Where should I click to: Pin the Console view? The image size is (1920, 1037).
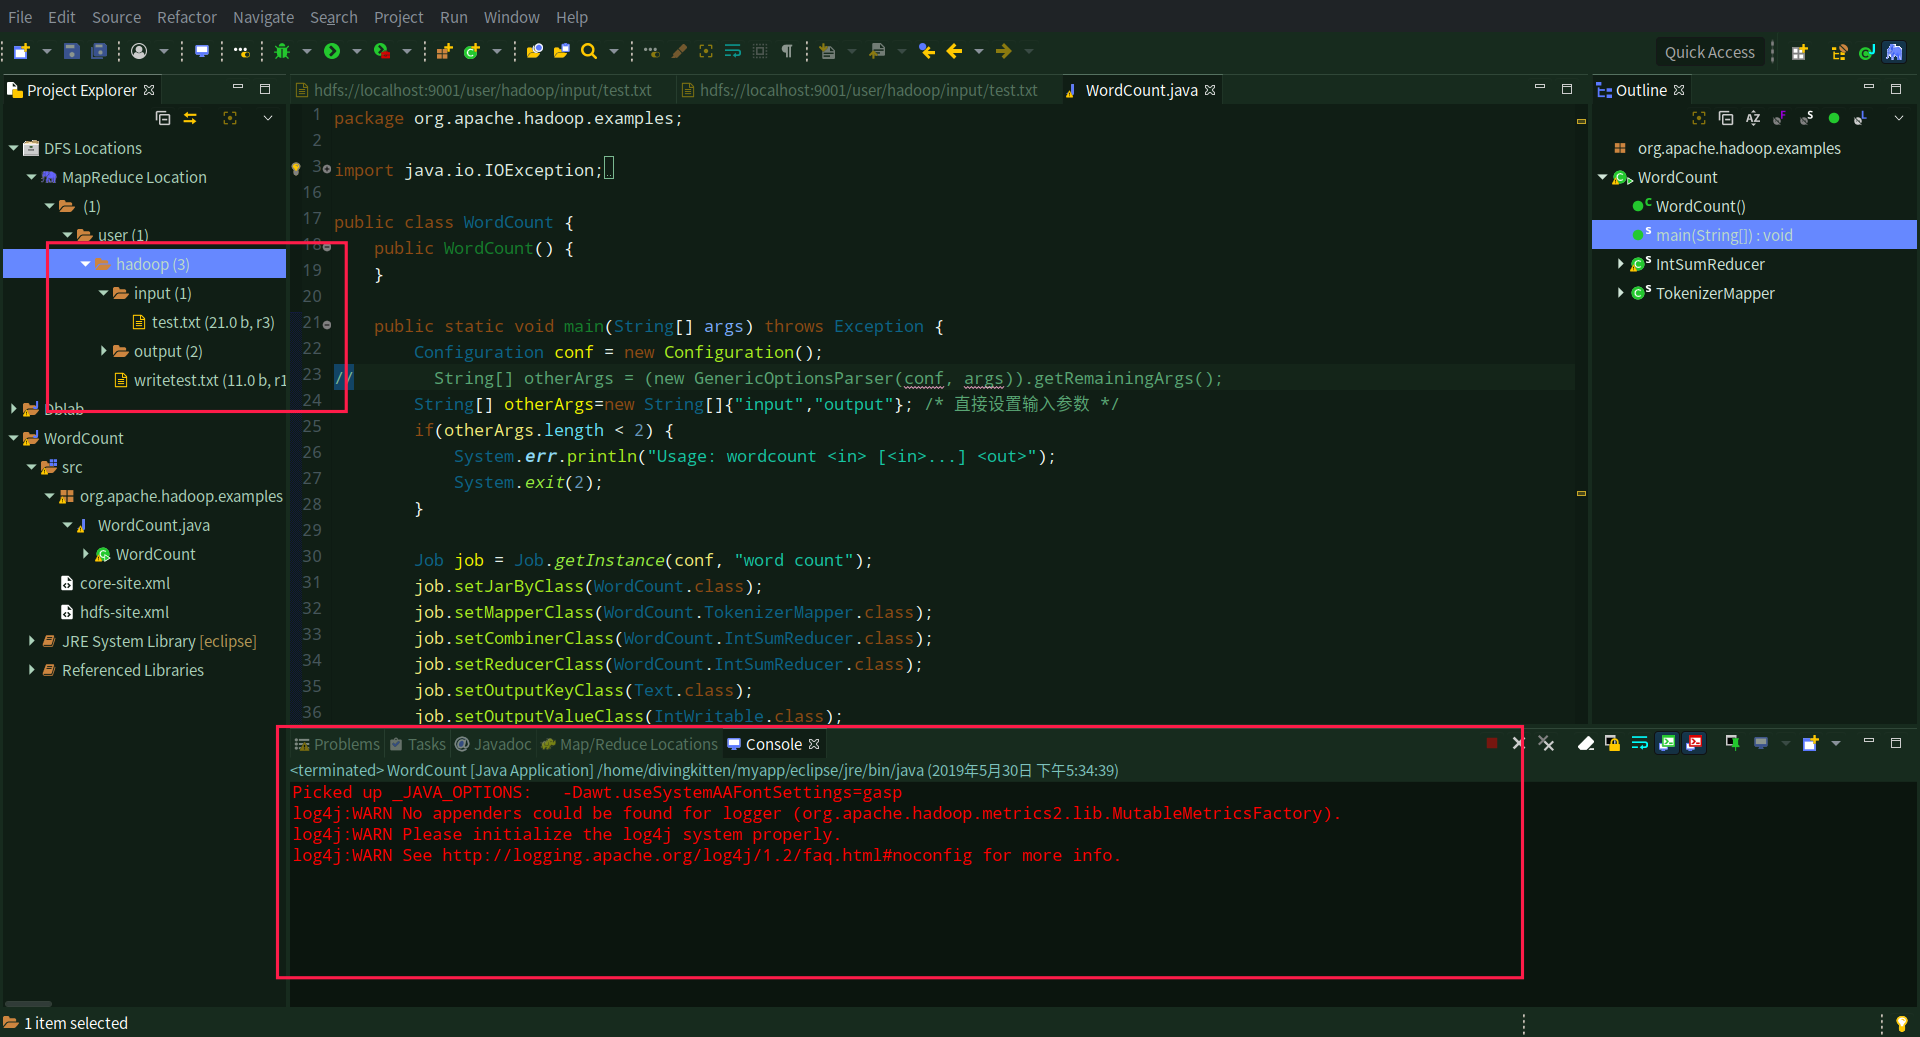click(x=1733, y=744)
